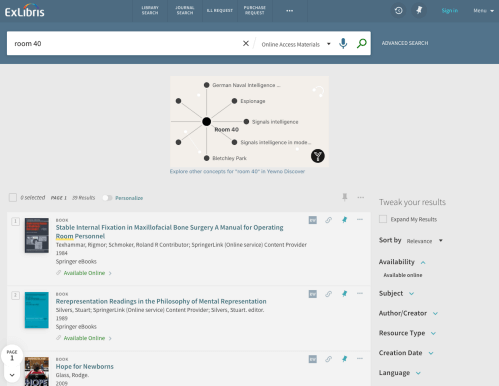This screenshot has width=499, height=386.
Task: Open Journal Search menu item
Action: tap(185, 10)
